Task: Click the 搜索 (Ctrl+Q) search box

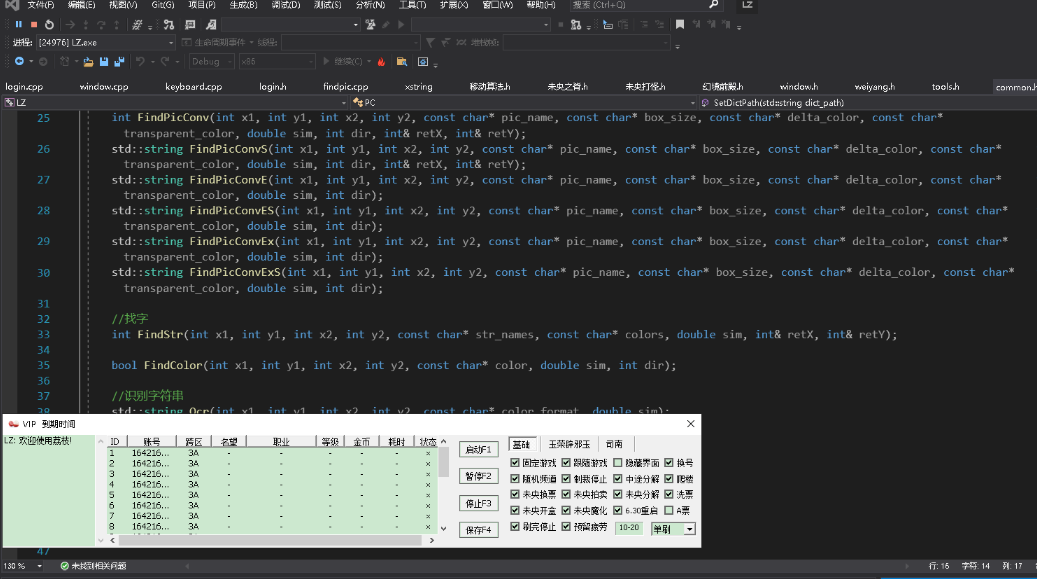Action: (x=645, y=5)
